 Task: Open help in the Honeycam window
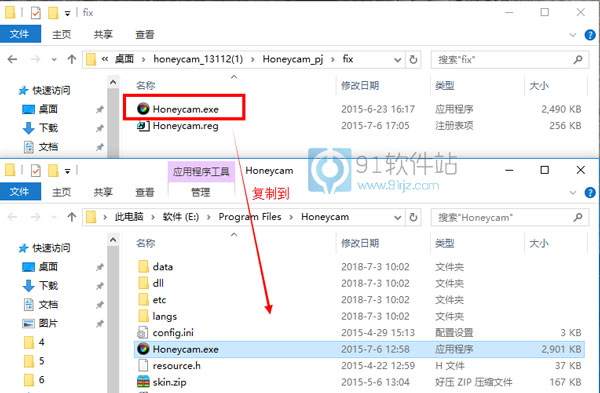coord(590,192)
